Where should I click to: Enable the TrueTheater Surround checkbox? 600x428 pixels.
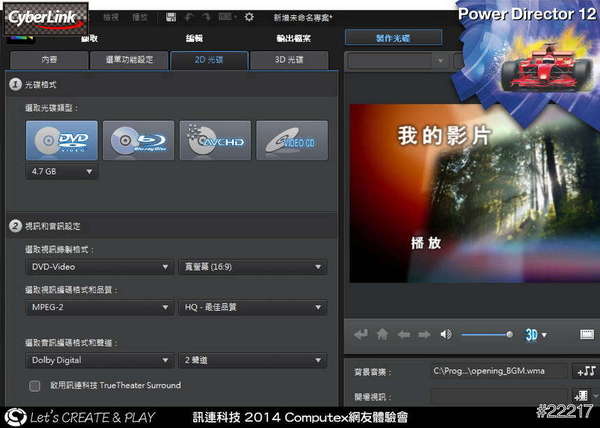point(34,386)
